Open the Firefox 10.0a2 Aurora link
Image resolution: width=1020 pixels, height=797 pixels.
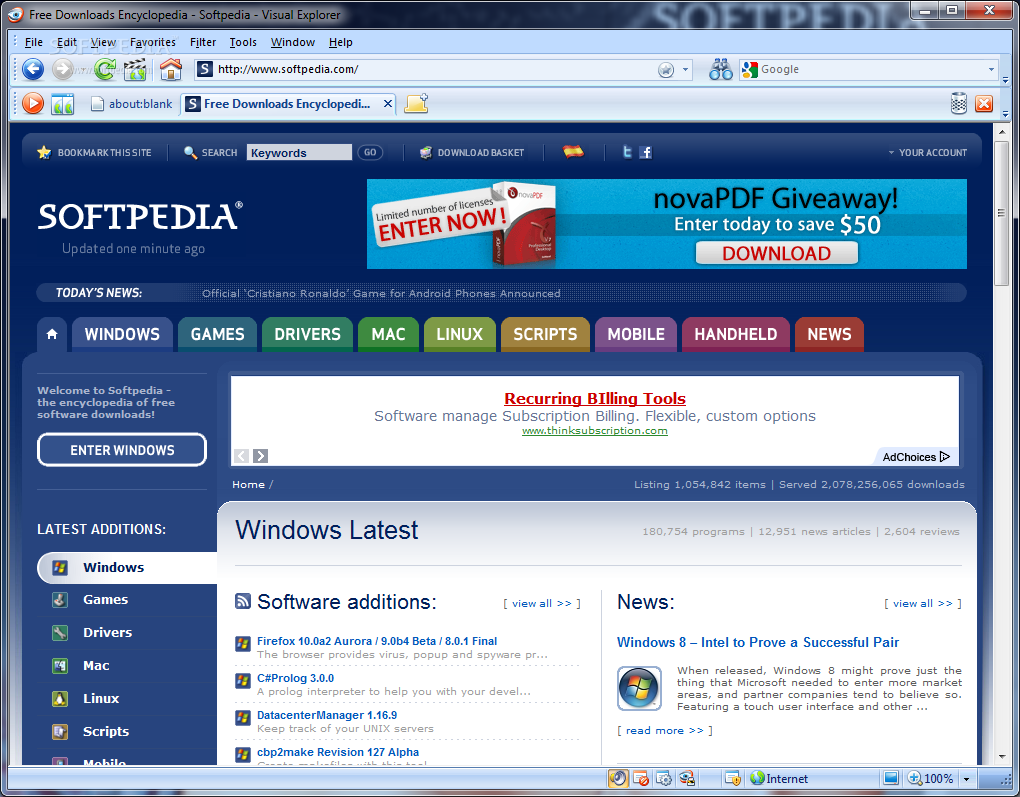[377, 641]
